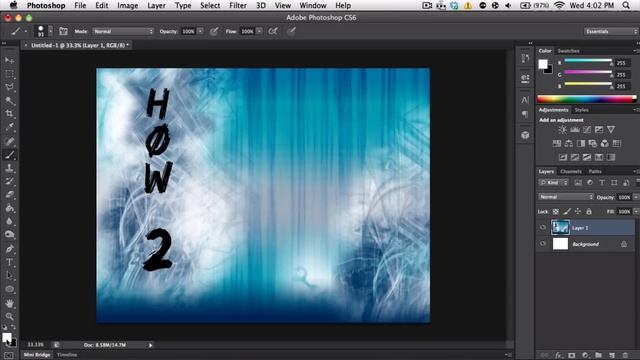Add a Curves adjustment

[587, 130]
